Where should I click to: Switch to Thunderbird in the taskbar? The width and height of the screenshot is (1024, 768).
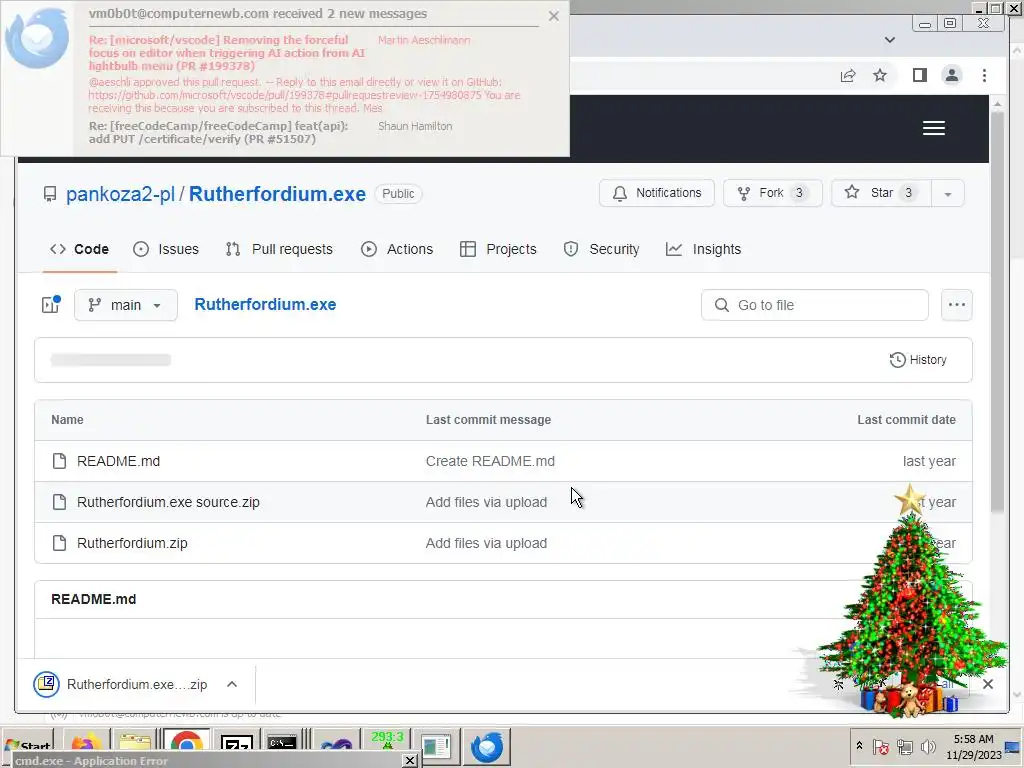[x=487, y=746]
